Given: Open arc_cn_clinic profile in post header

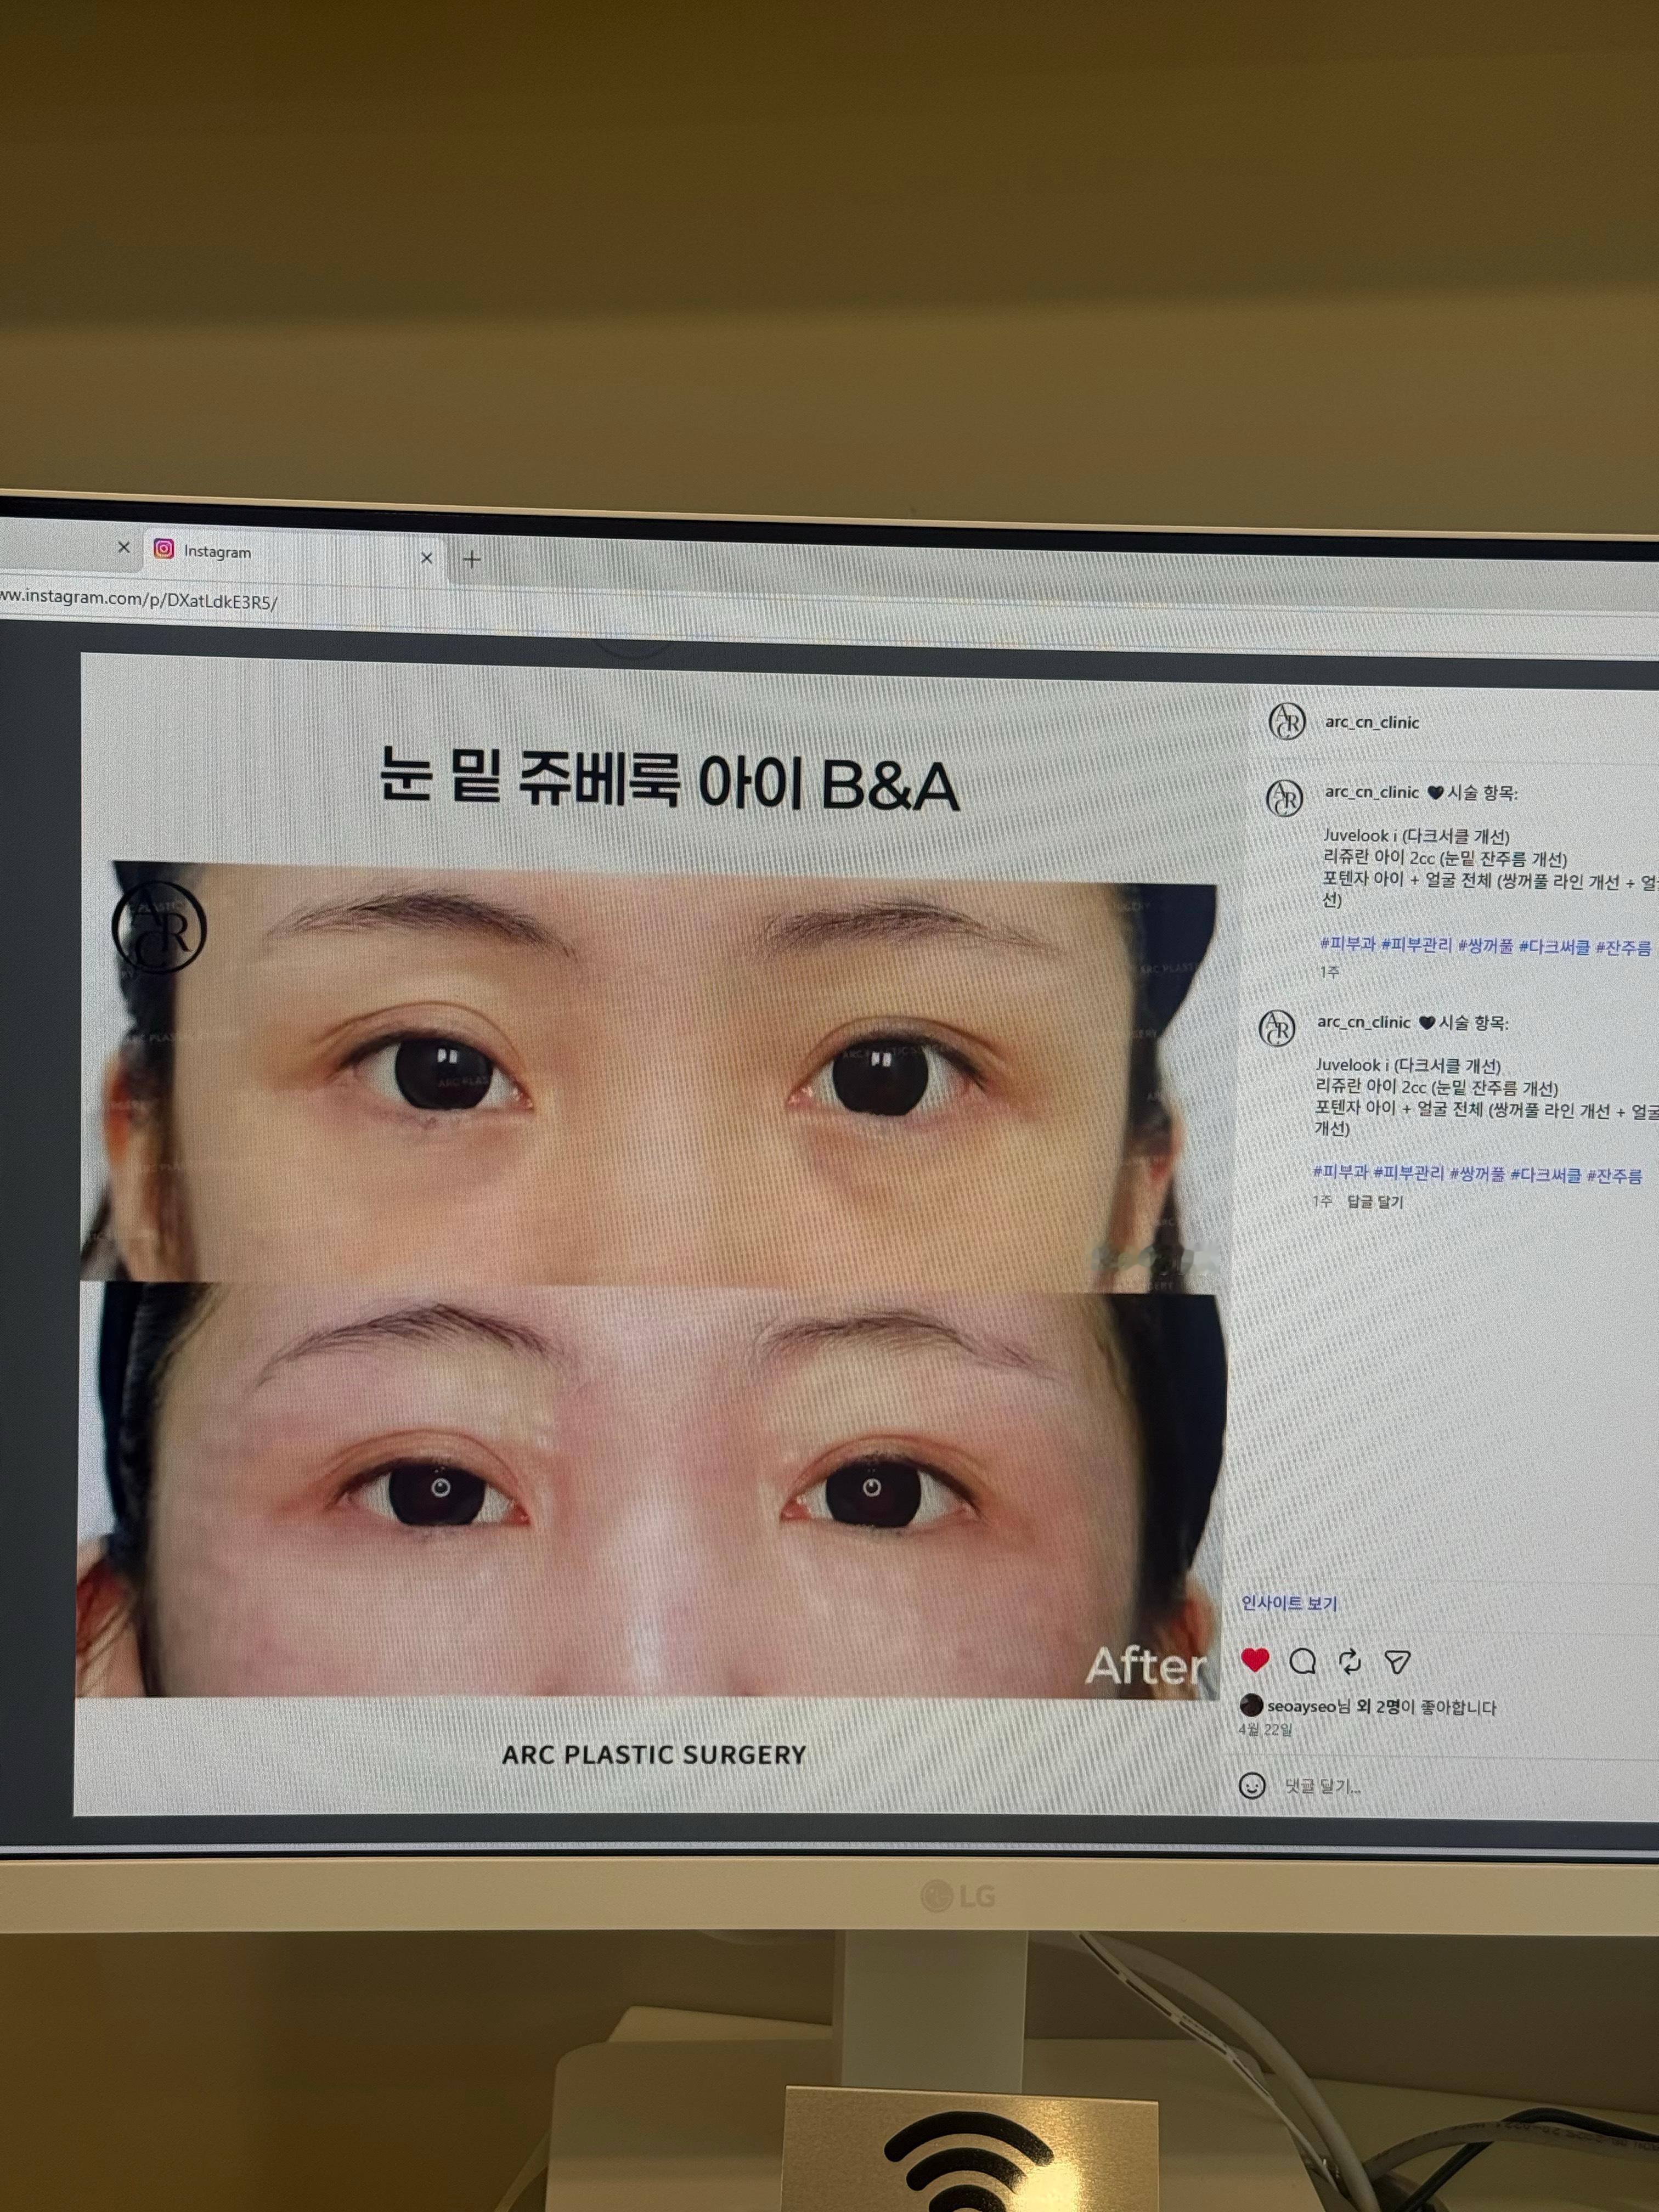Looking at the screenshot, I should click(1371, 722).
